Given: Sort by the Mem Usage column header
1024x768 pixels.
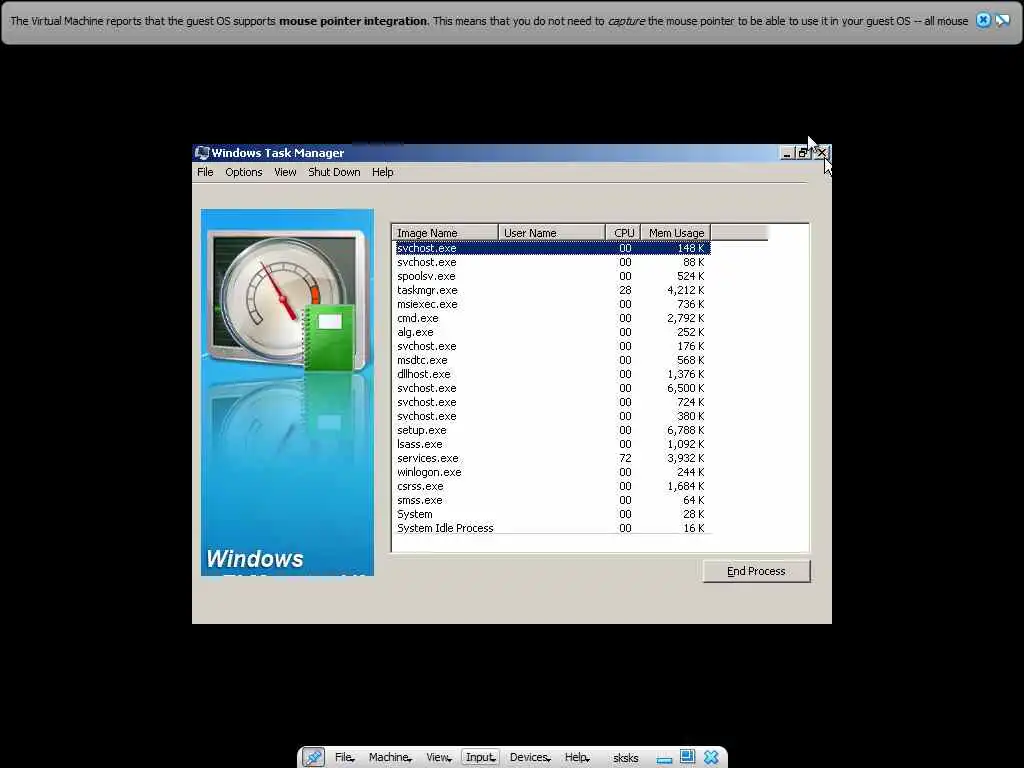Looking at the screenshot, I should click(676, 233).
